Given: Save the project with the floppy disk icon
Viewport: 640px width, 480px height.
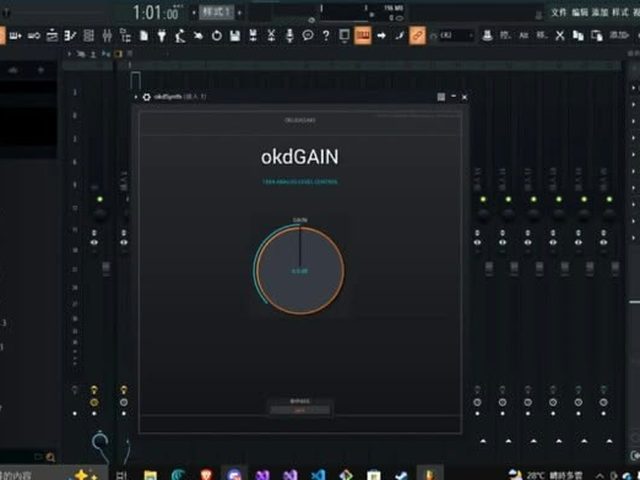Looking at the screenshot, I should [235, 36].
